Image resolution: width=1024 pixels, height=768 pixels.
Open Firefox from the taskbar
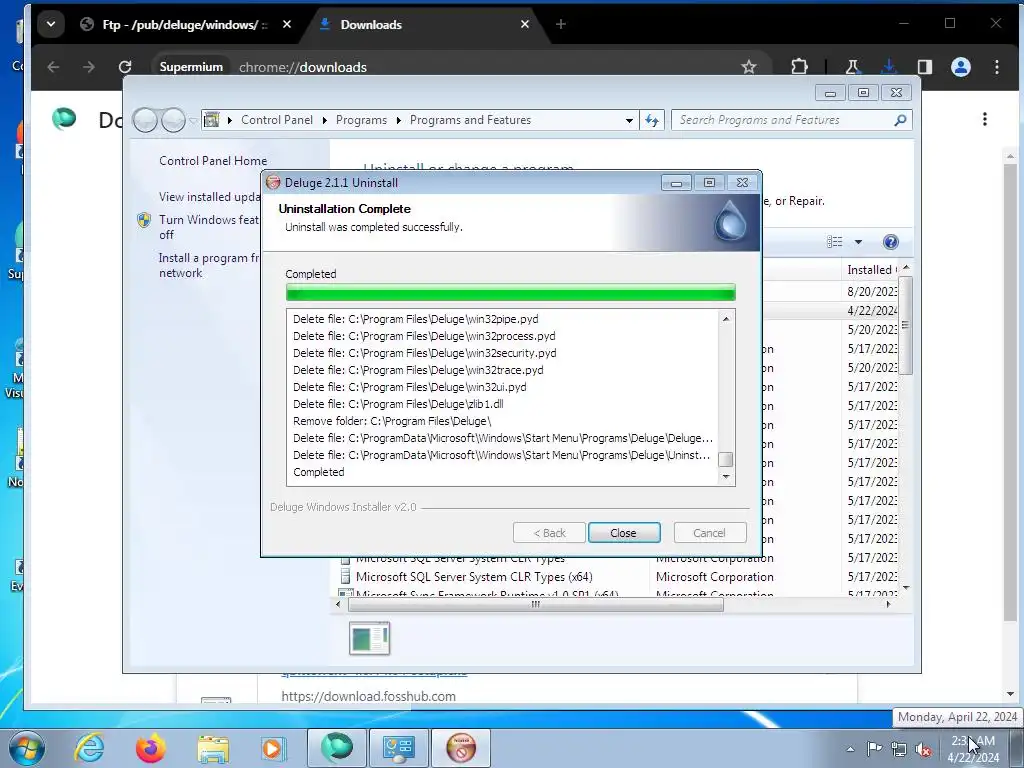coord(151,748)
